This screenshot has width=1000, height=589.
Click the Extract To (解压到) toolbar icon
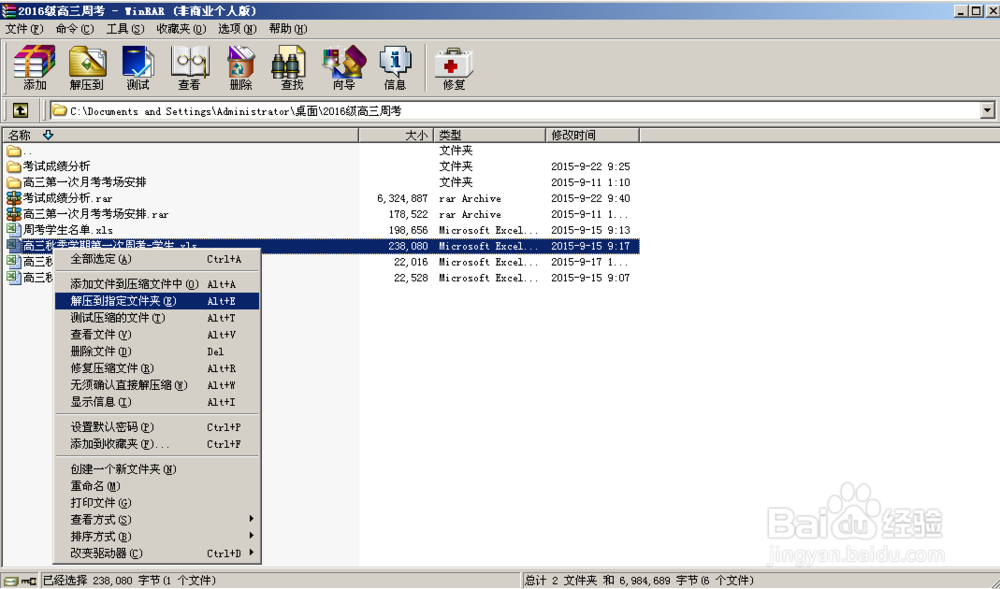[87, 68]
